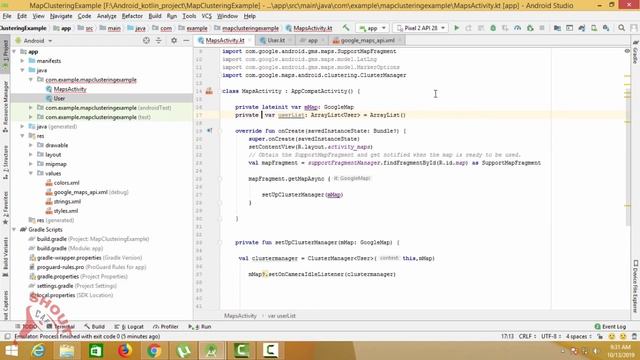Open the app run configuration dropdown
Image resolution: width=640 pixels, height=360 pixels.
pos(372,28)
